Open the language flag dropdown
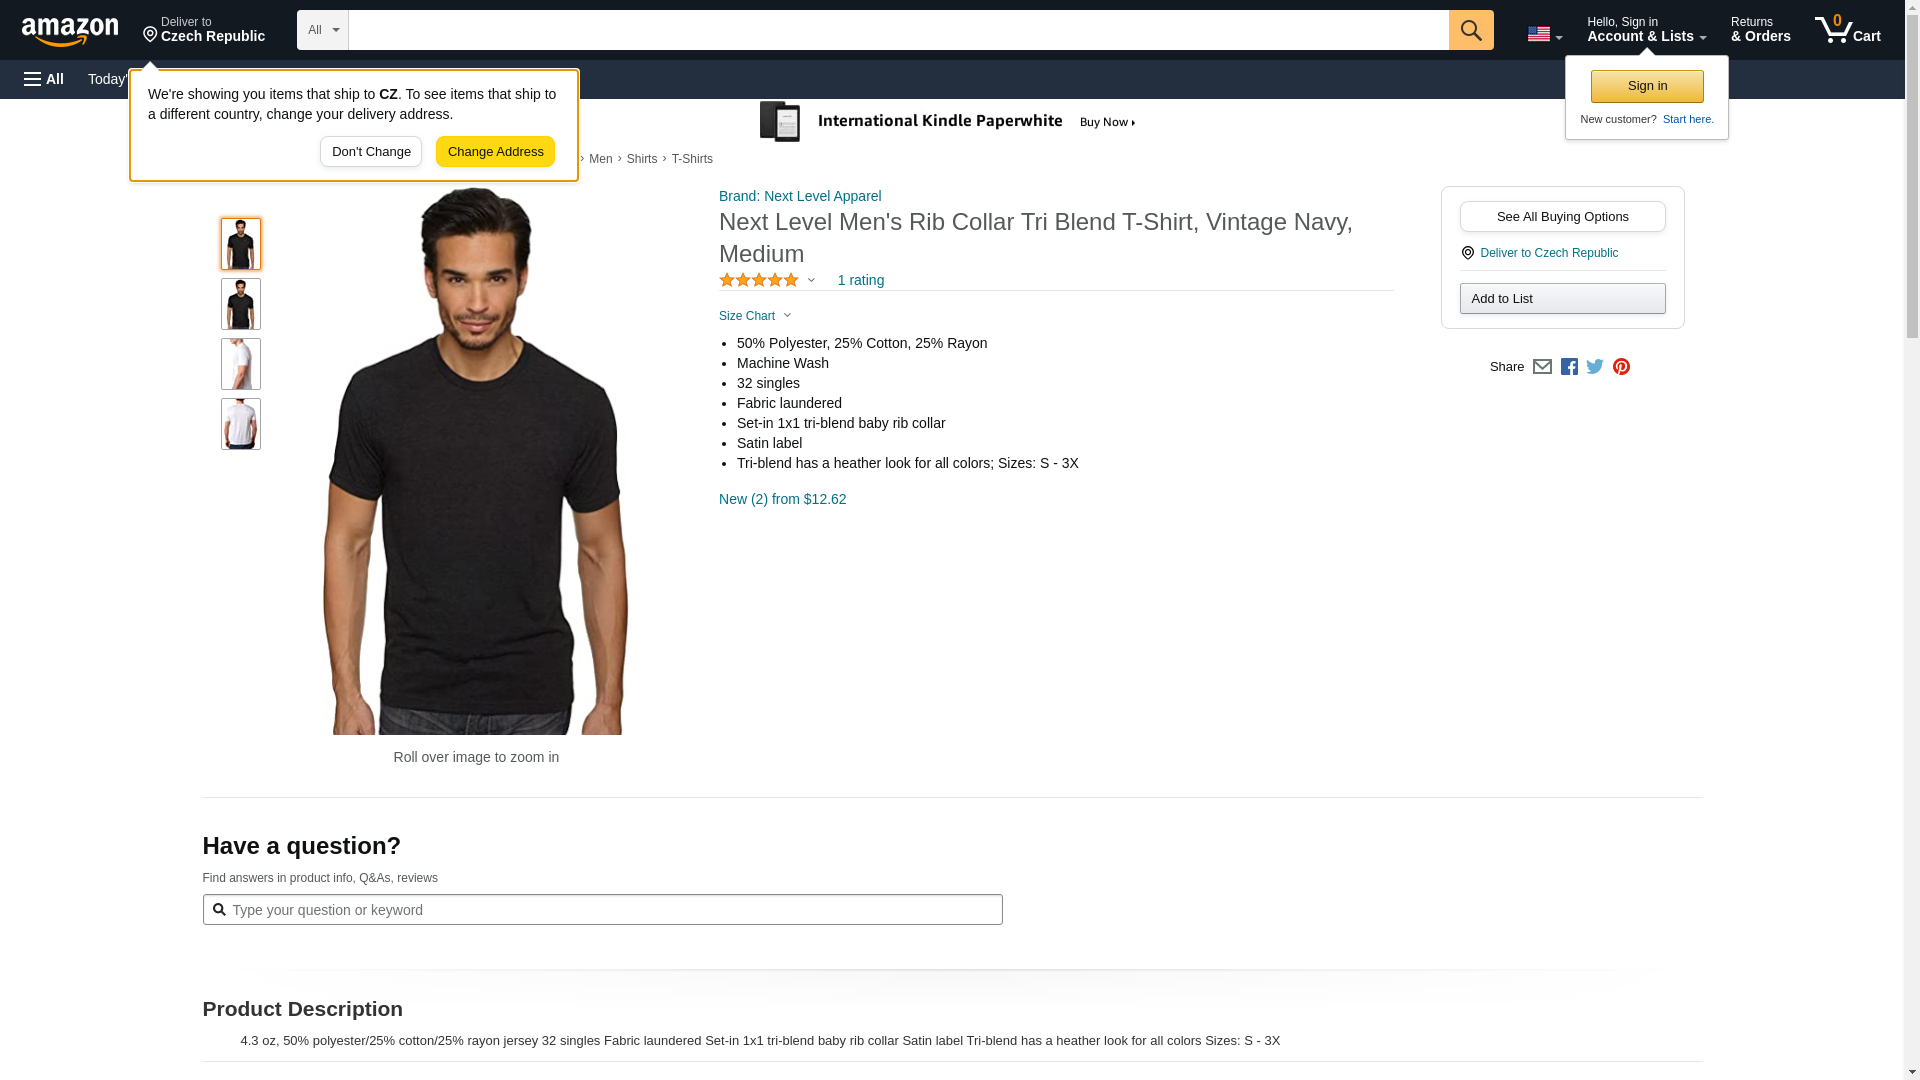This screenshot has width=1920, height=1080. click(x=1544, y=35)
